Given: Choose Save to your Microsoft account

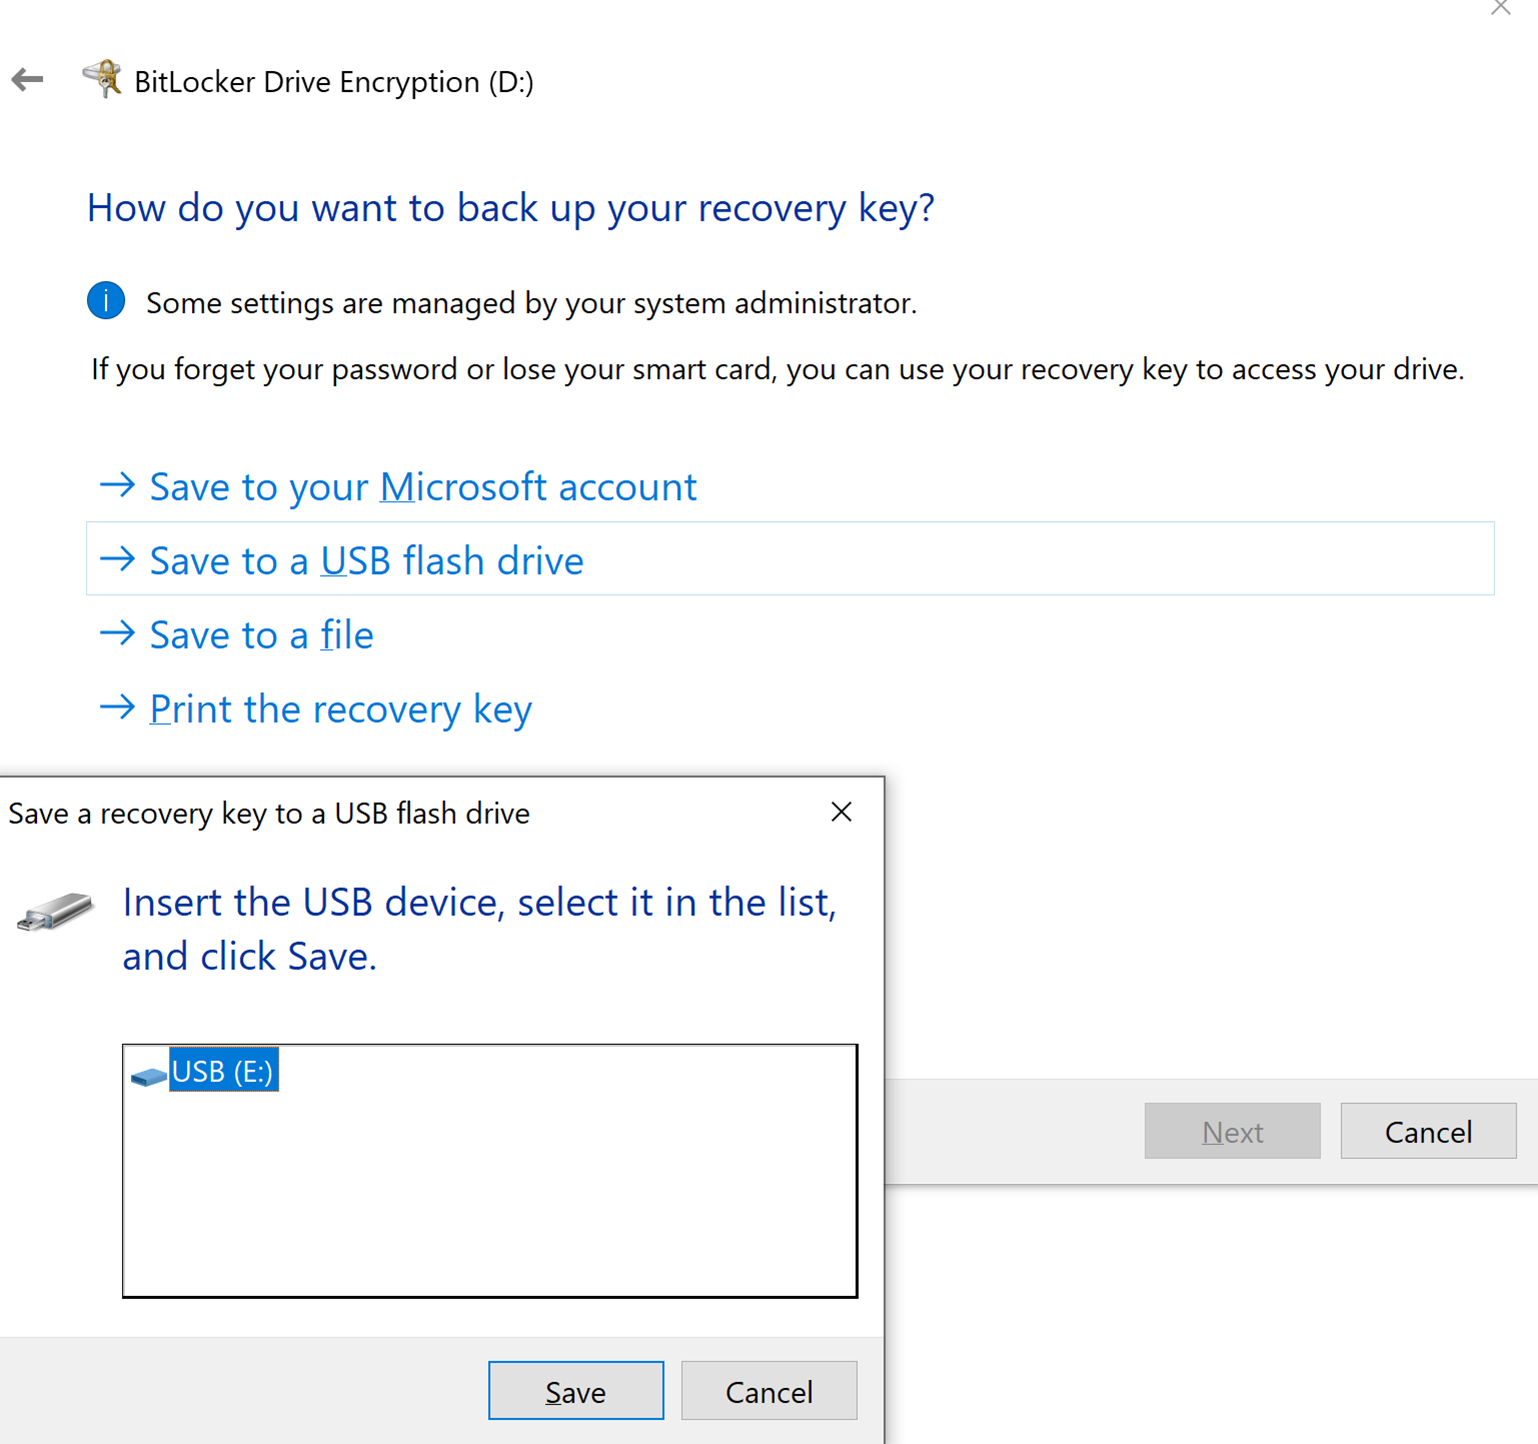Looking at the screenshot, I should [x=422, y=487].
